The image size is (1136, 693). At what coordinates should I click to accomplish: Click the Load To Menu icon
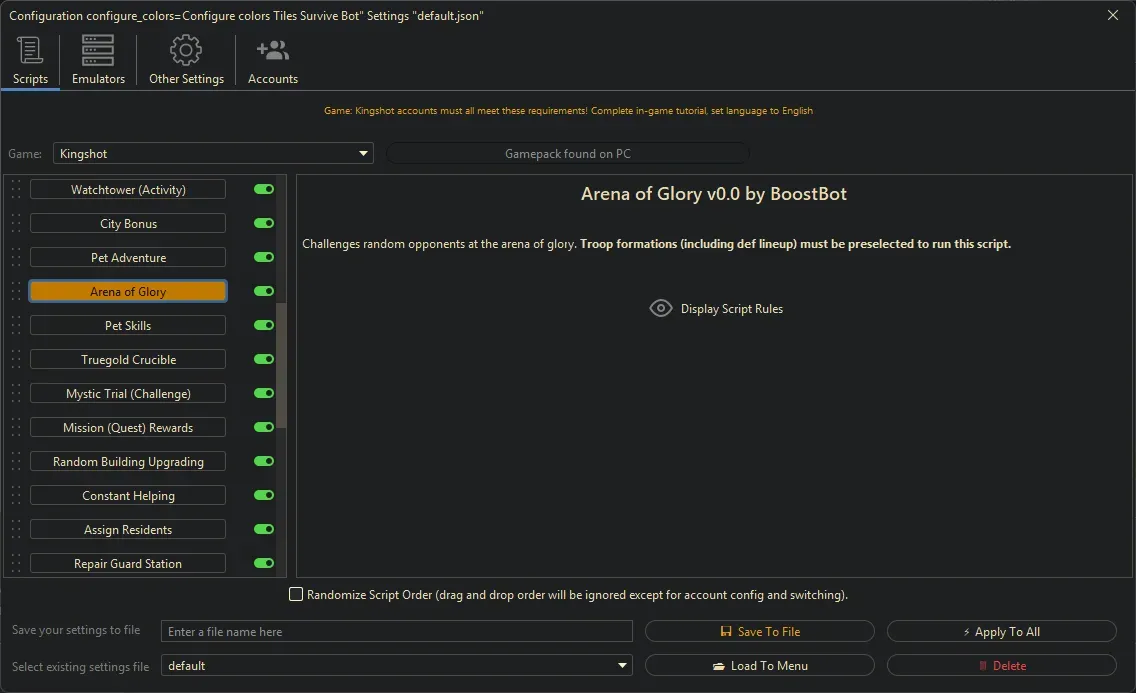[721, 665]
